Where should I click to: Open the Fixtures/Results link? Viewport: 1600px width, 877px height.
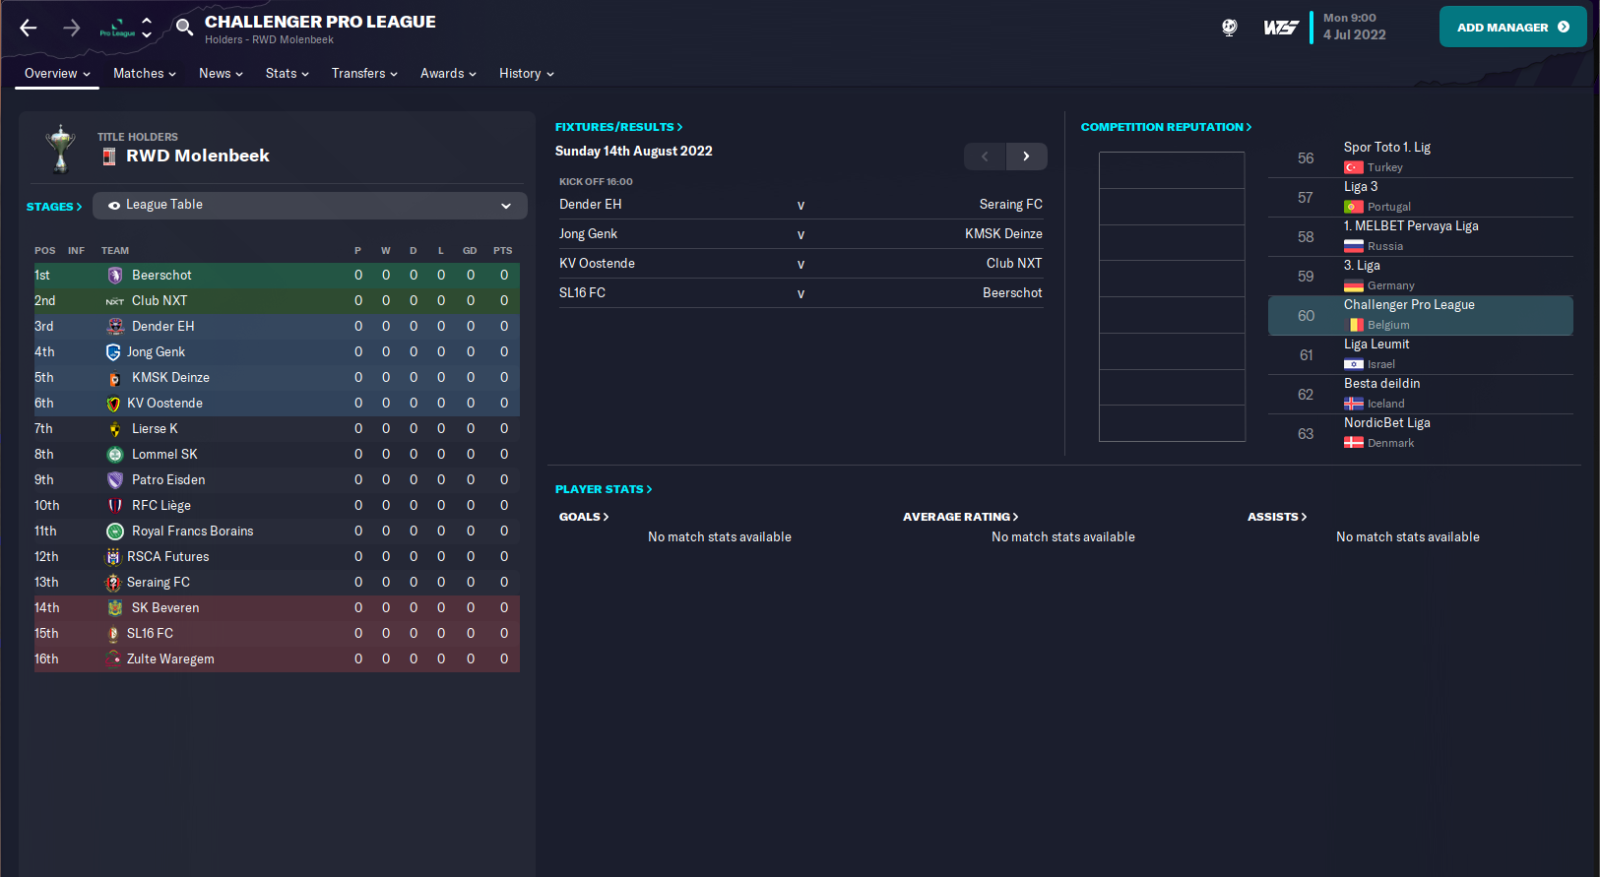[x=619, y=127]
